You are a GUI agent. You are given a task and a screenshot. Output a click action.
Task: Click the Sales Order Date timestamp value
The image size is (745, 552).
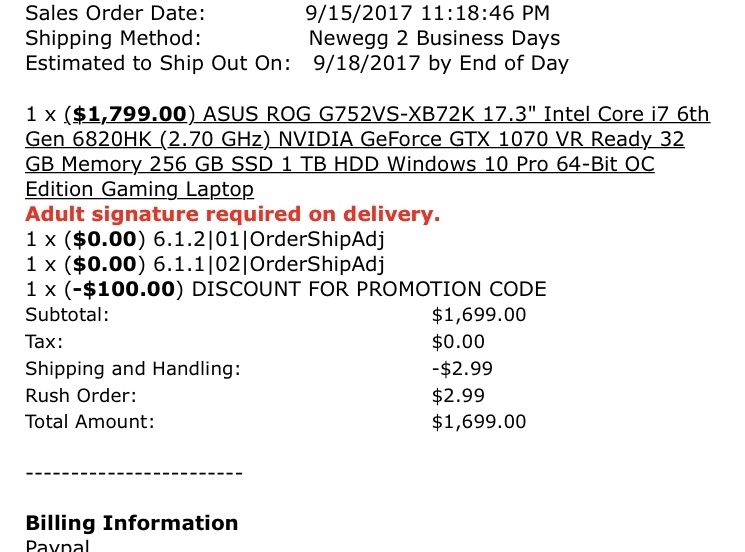[427, 13]
